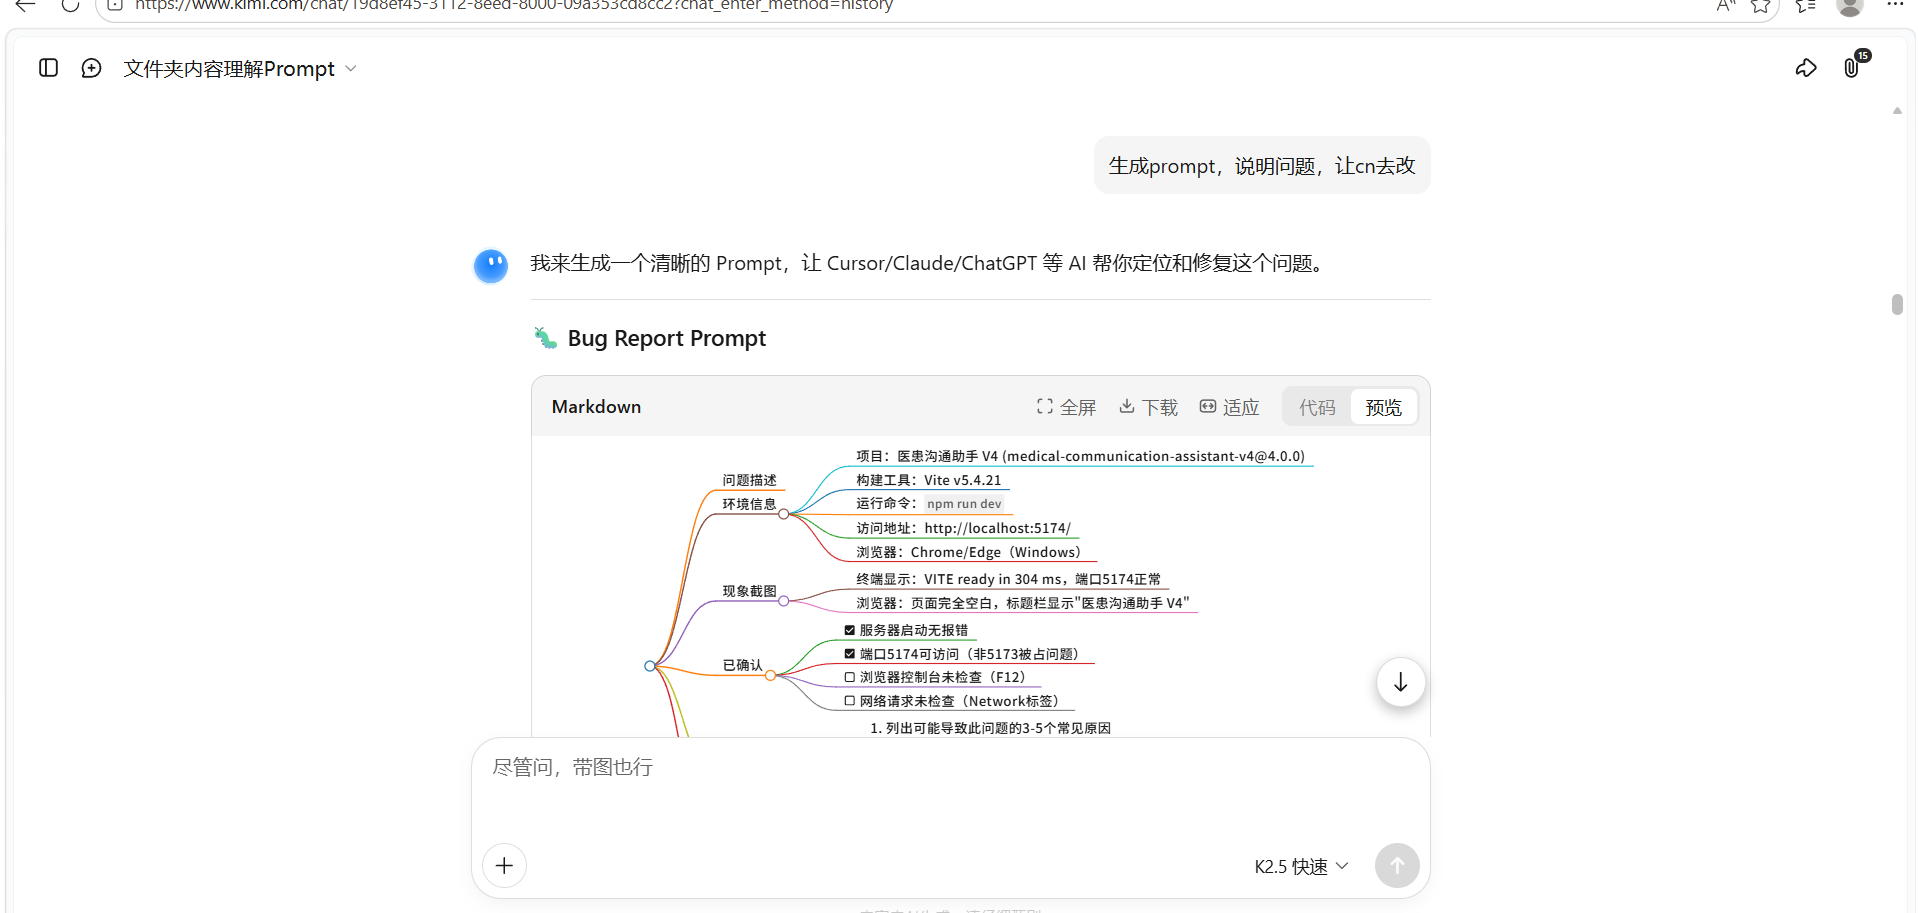
Task: Click the page's vertical scrollbar thumb
Action: [1897, 304]
